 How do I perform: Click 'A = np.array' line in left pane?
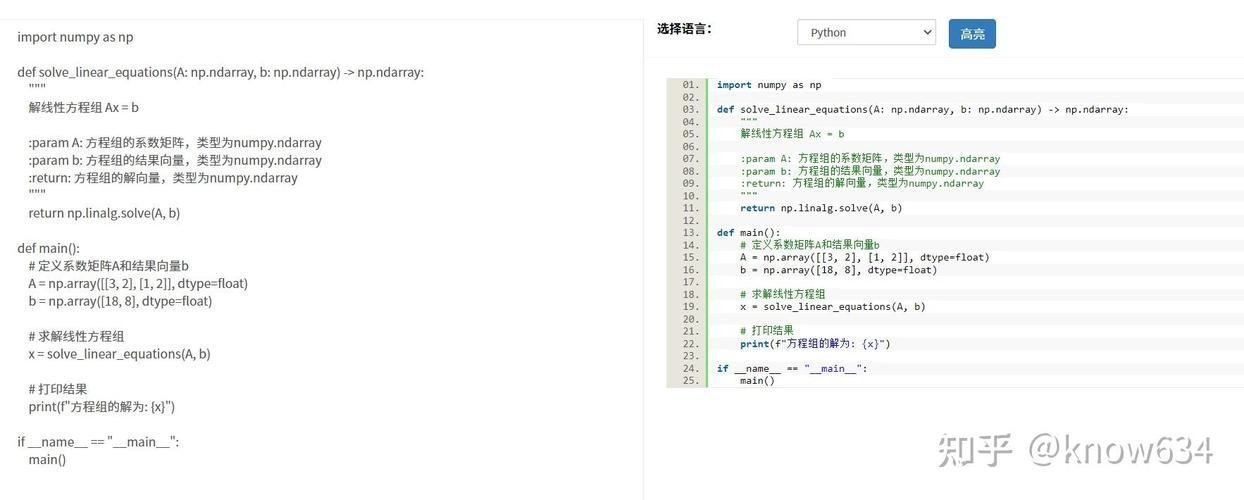coord(138,283)
